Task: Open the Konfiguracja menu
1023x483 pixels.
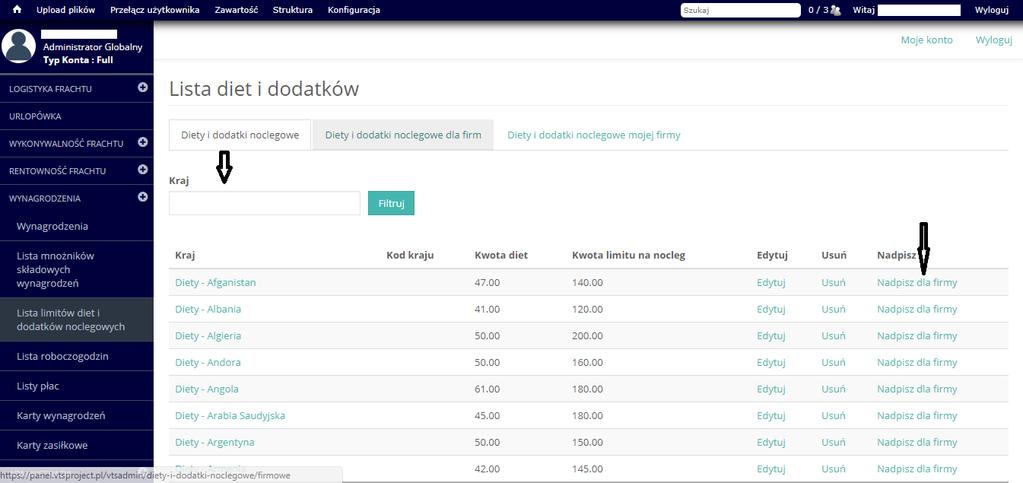Action: coord(354,10)
